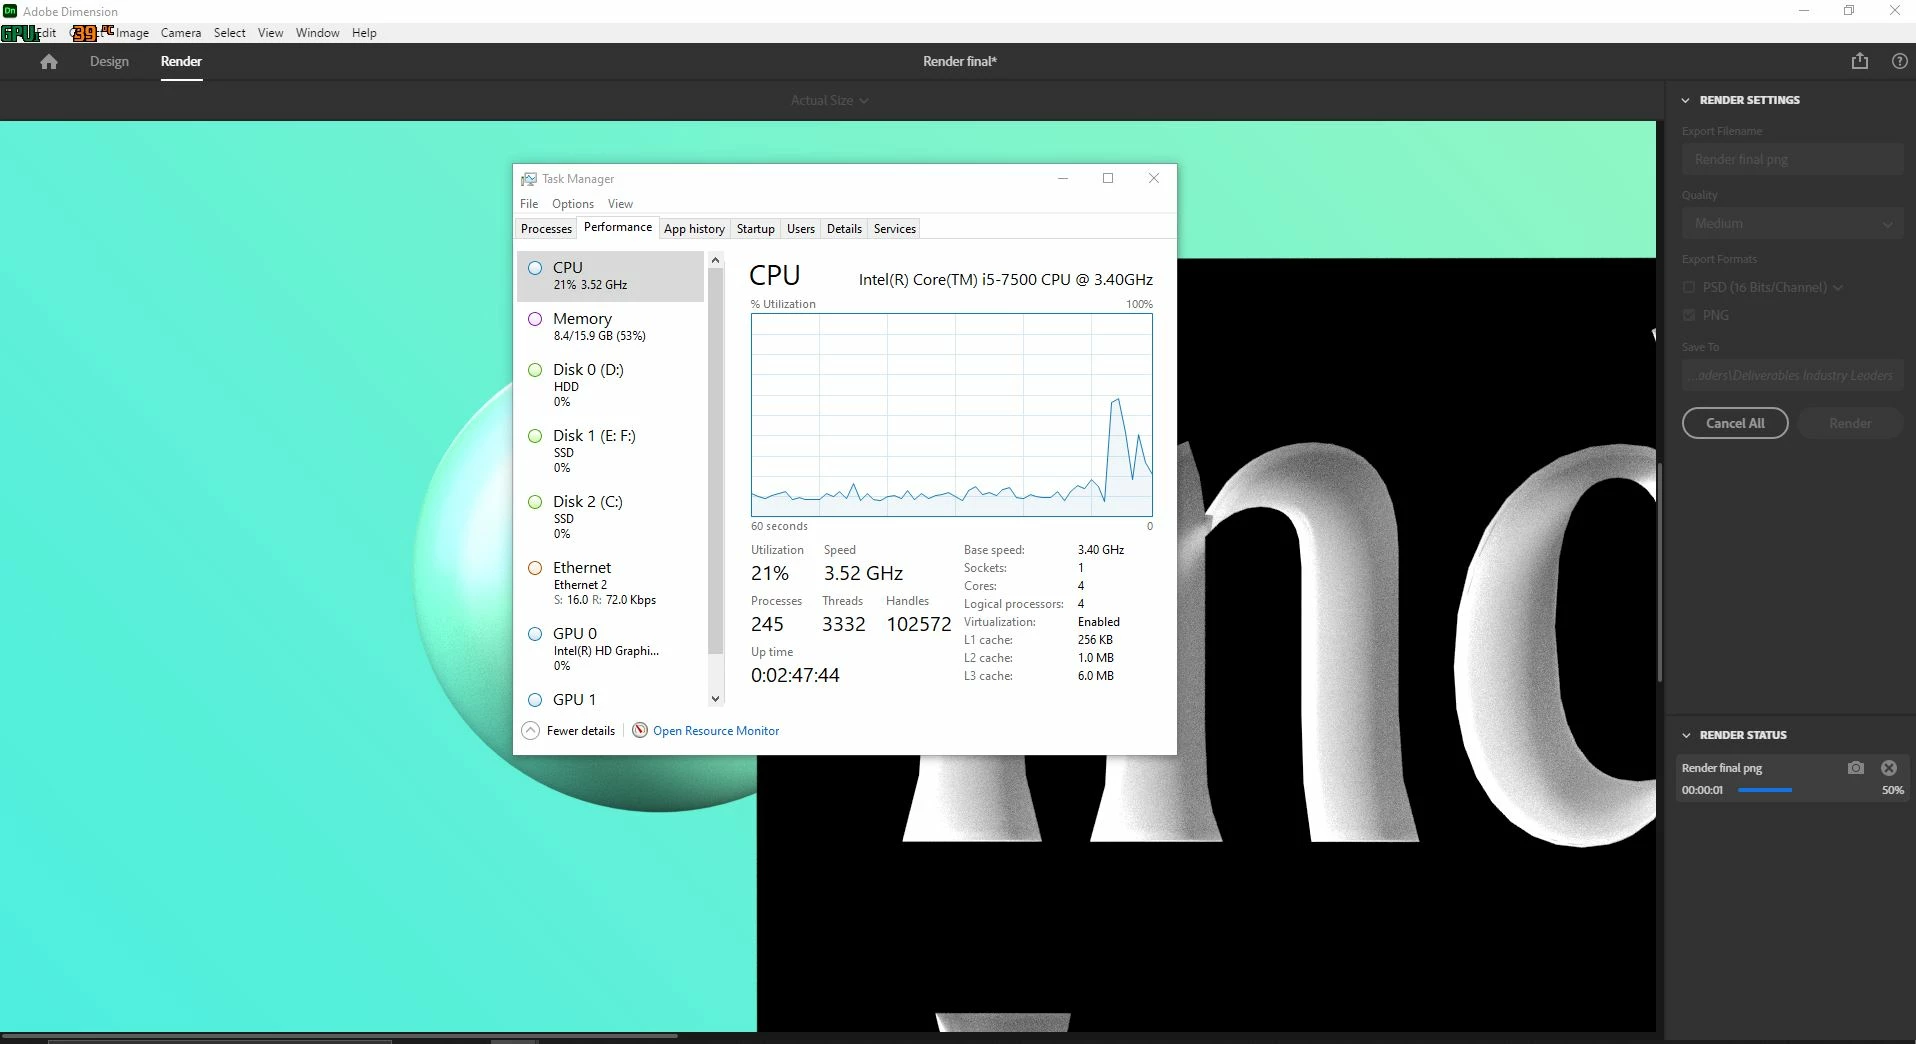
Task: Click the render snapshot camera icon
Action: (x=1855, y=768)
